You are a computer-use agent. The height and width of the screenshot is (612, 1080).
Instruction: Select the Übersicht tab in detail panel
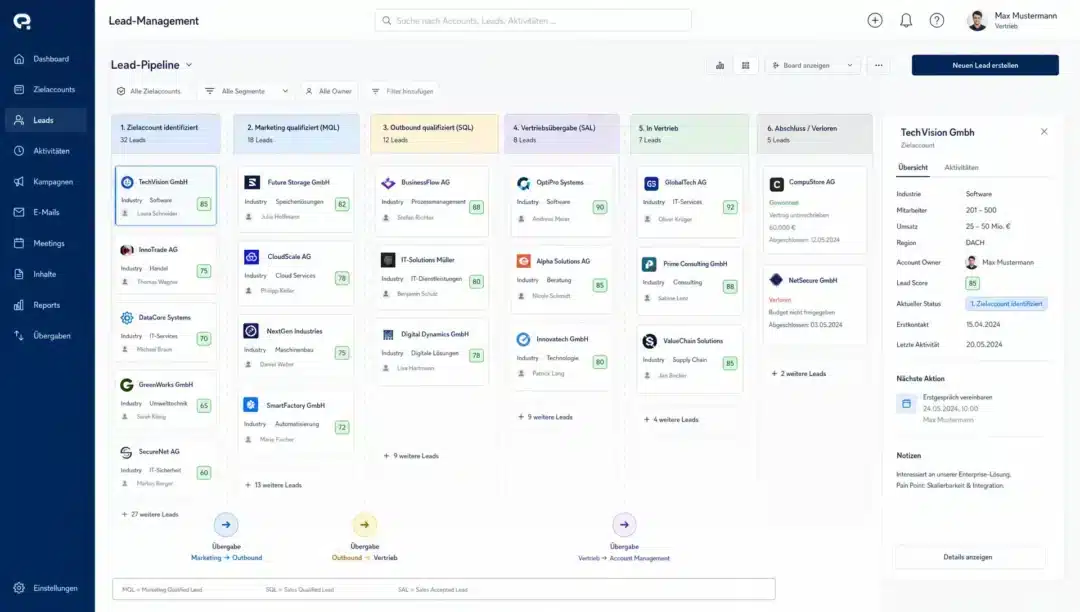[x=913, y=167]
